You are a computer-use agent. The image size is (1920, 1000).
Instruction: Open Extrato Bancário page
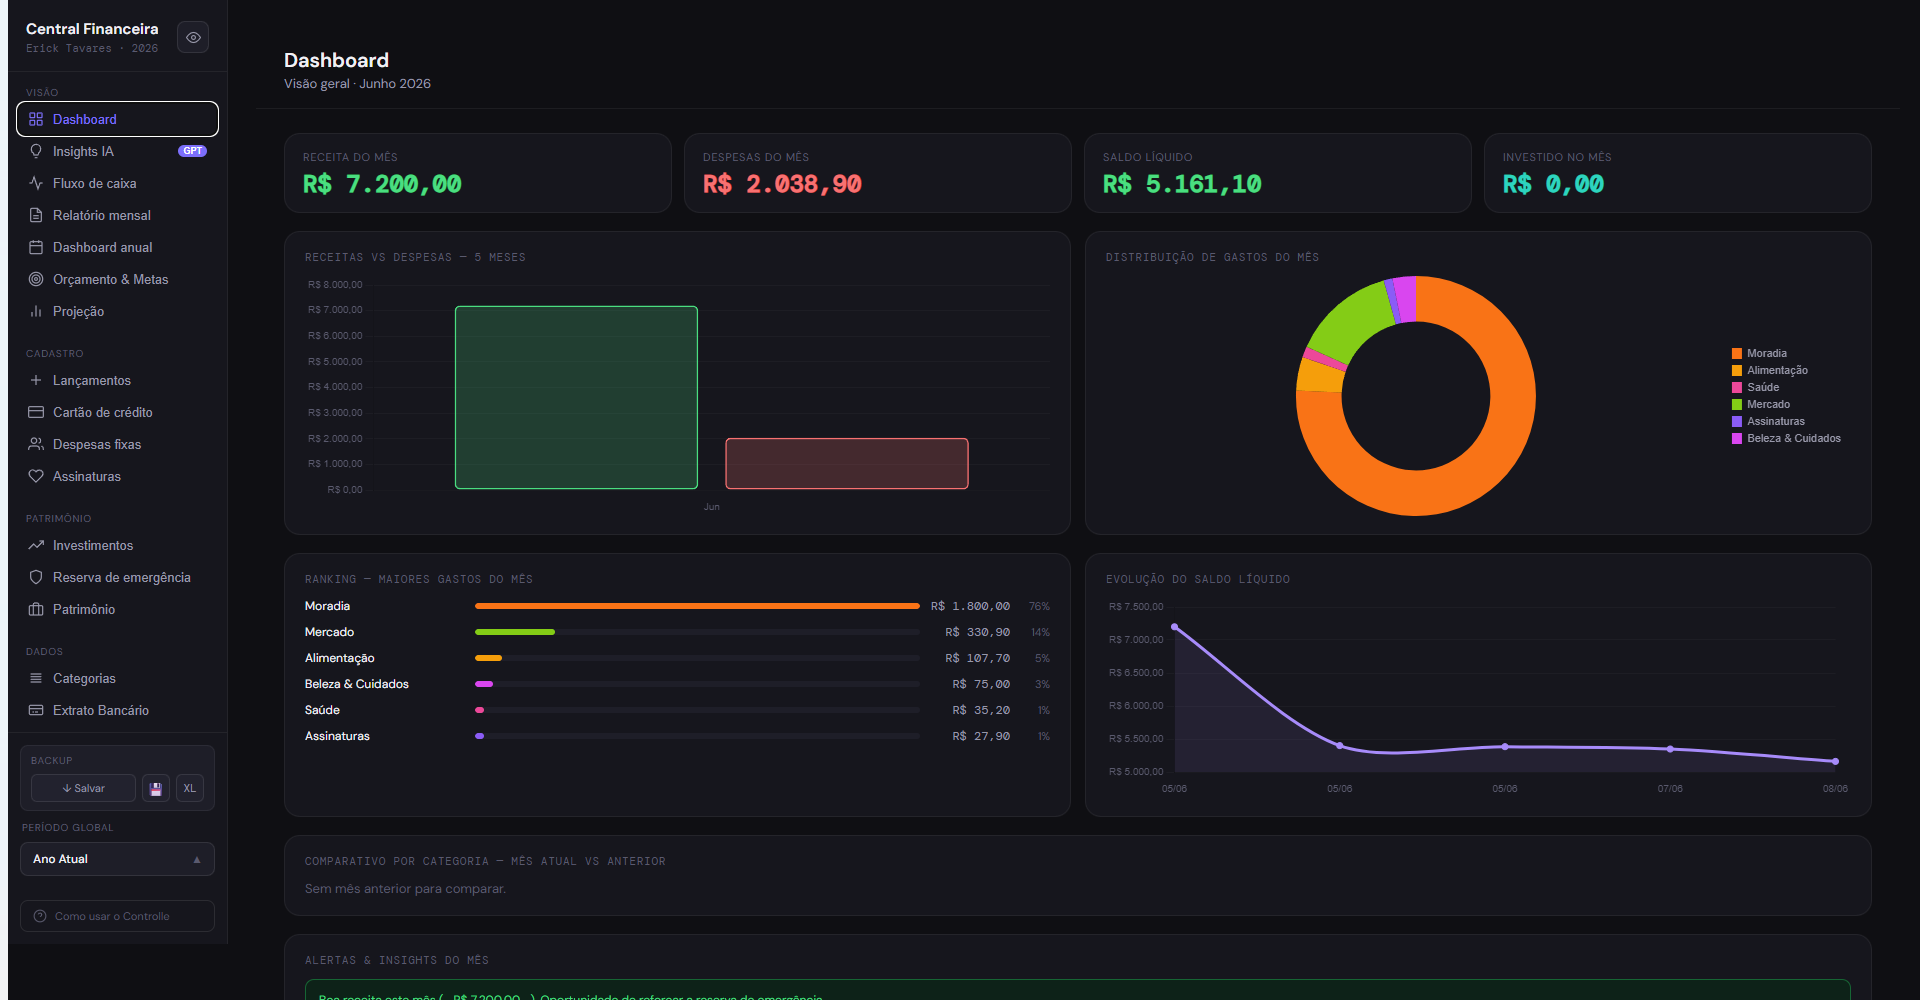[117, 710]
